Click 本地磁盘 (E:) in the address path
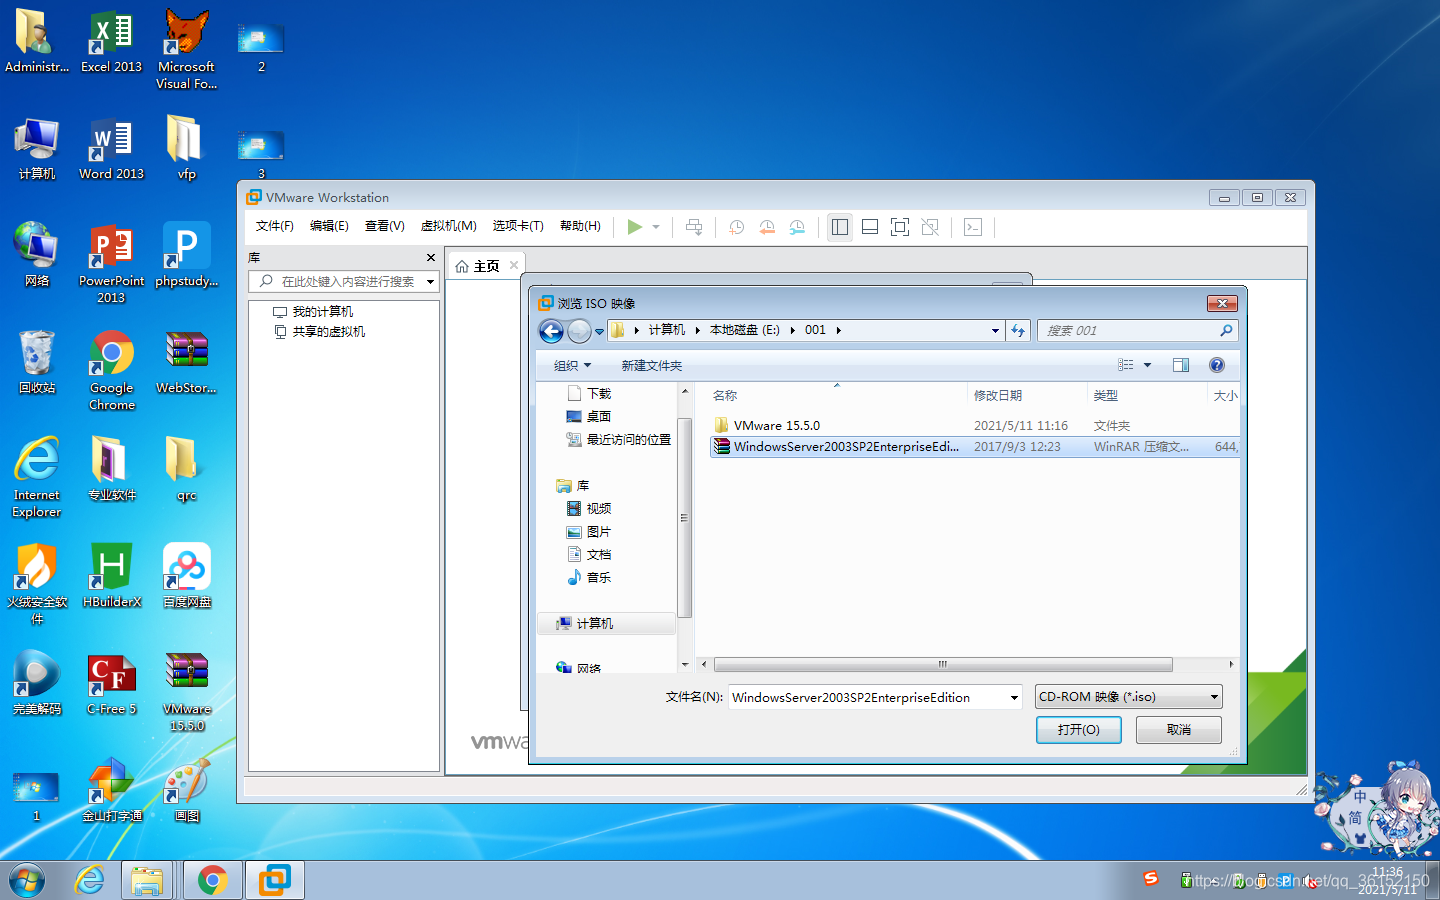Screen dimensions: 1440x900 744,330
